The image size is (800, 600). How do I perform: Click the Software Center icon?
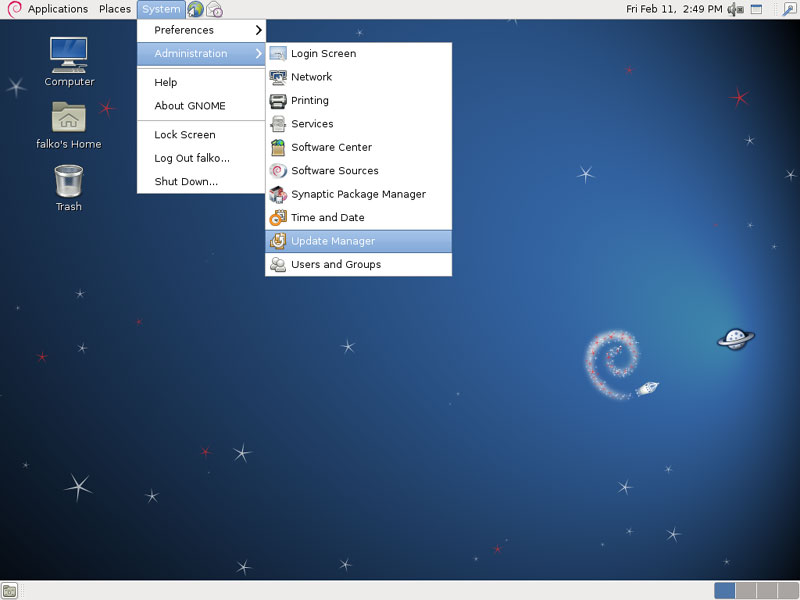278,147
